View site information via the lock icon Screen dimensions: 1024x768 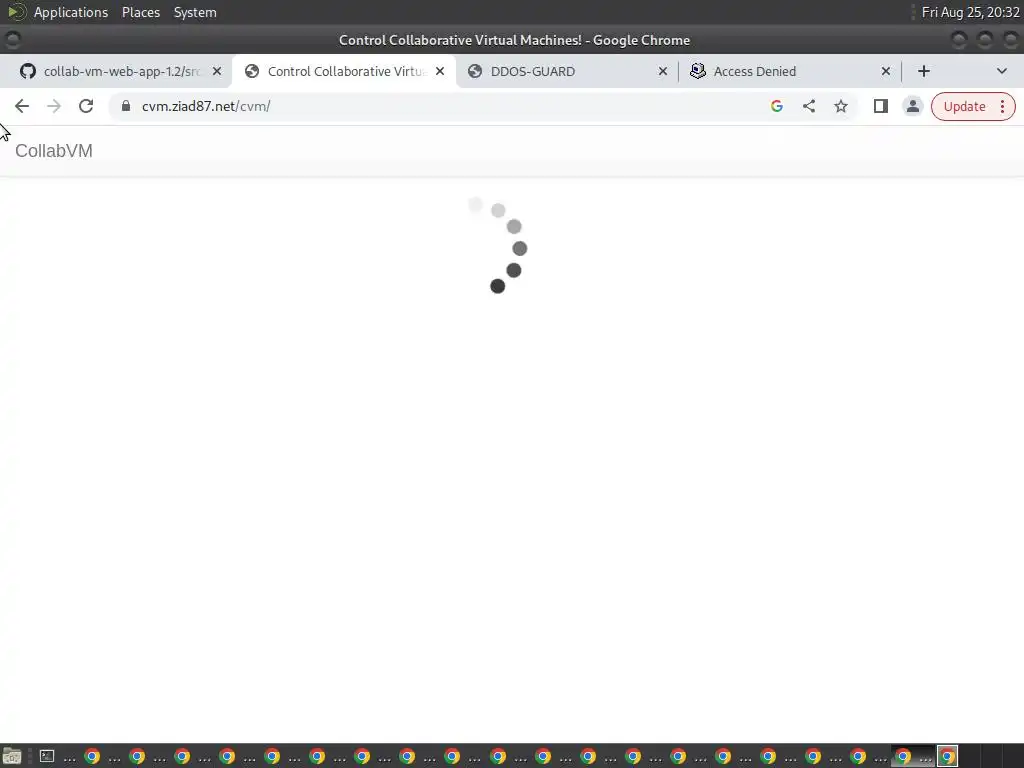click(126, 106)
